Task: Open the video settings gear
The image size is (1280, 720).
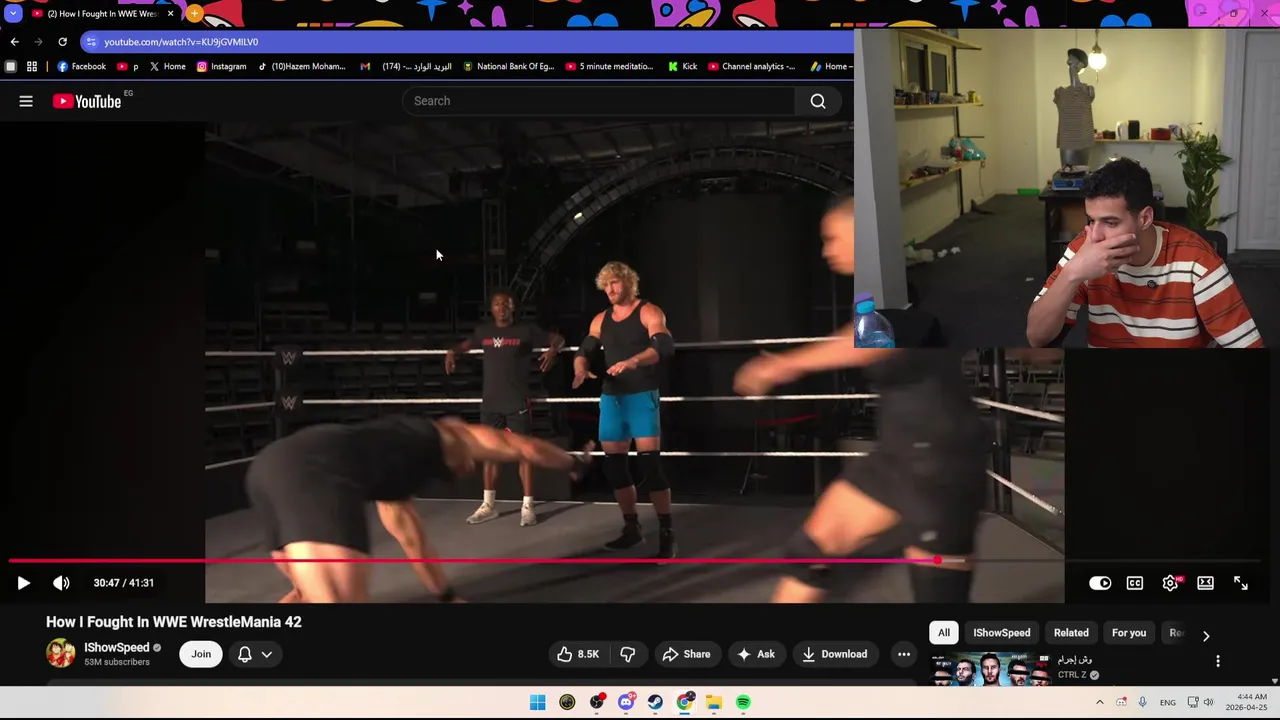Action: click(1170, 583)
